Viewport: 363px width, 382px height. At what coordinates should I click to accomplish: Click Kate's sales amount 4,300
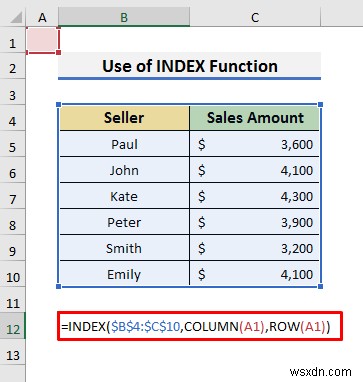pos(255,196)
